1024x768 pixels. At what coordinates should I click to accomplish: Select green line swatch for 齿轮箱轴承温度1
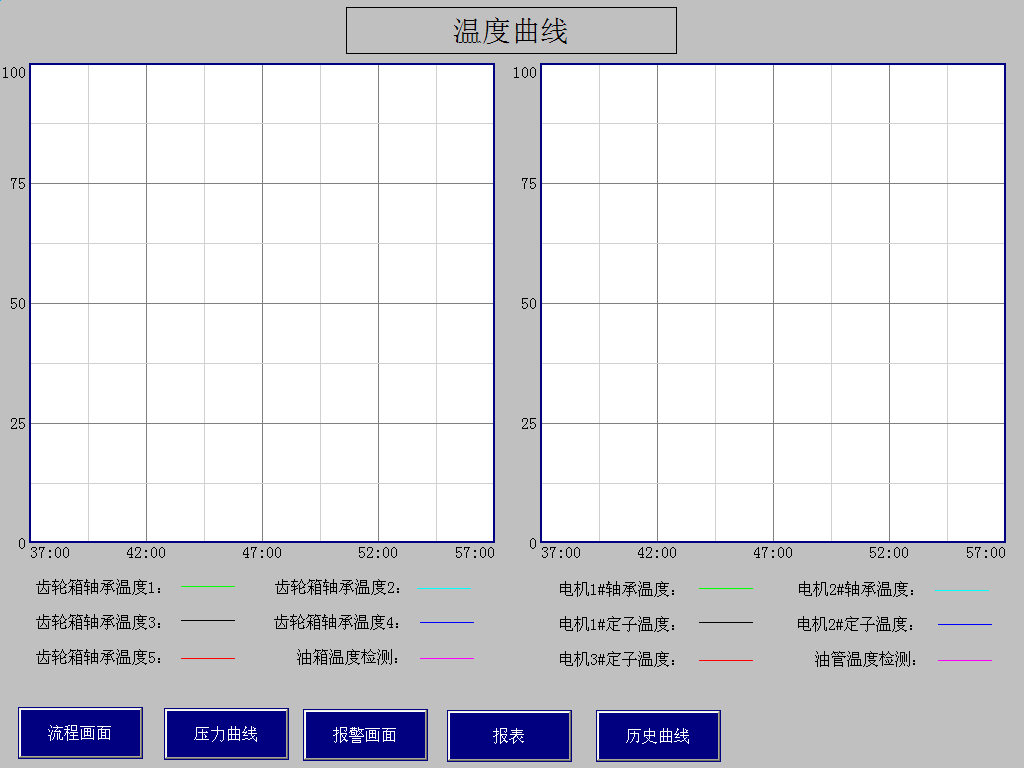(x=208, y=586)
